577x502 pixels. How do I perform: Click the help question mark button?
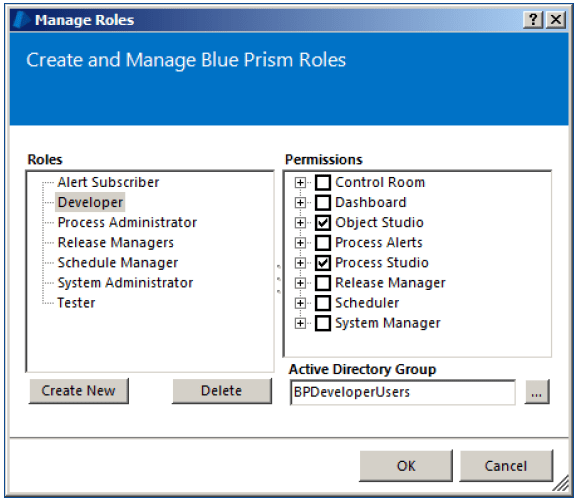pyautogui.click(x=533, y=20)
